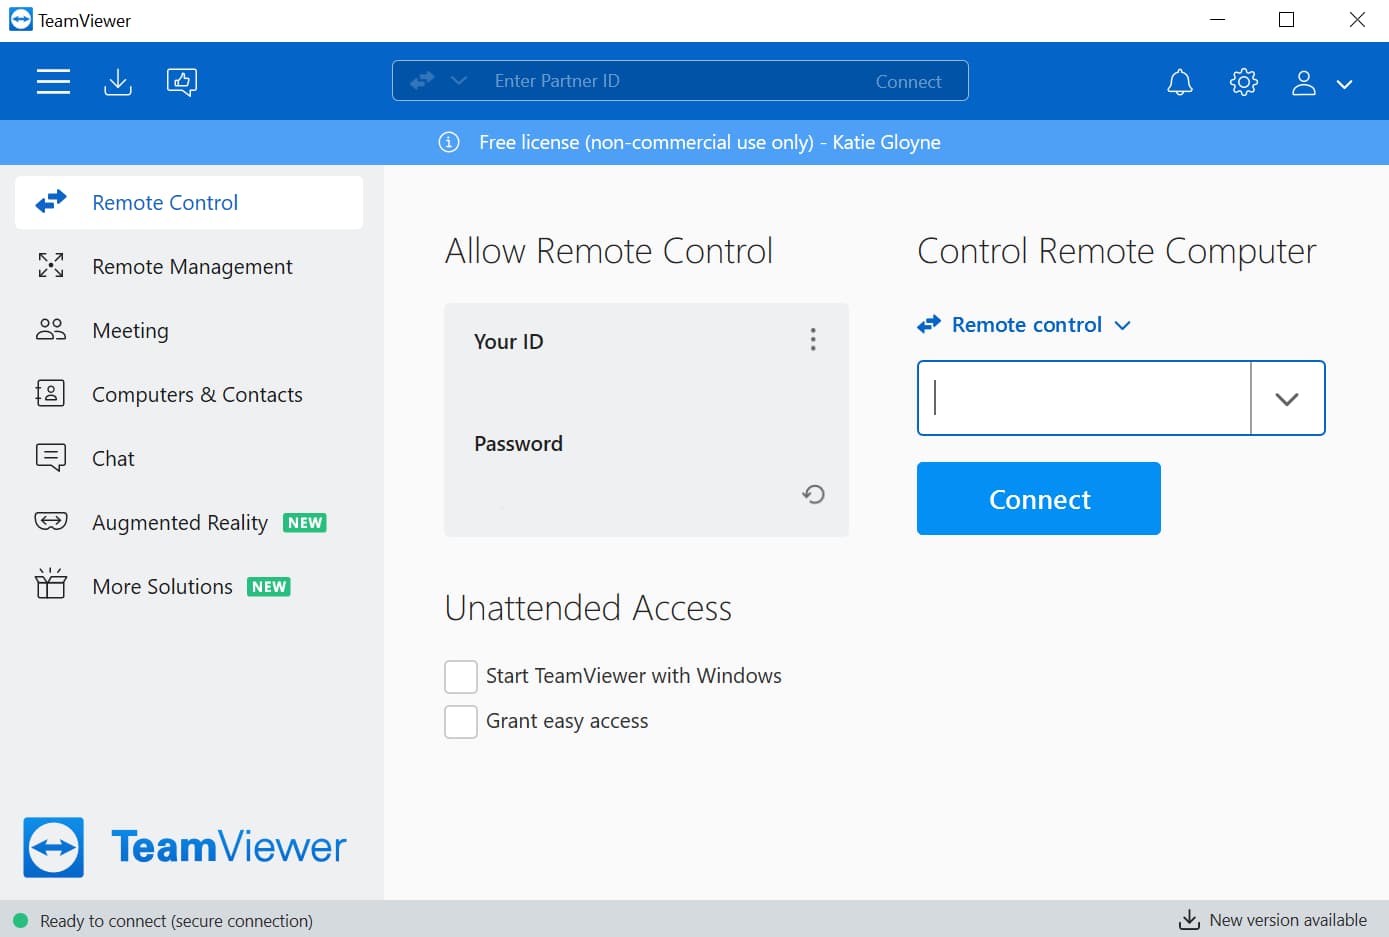Click New version available link
The width and height of the screenshot is (1389, 937).
point(1288,920)
